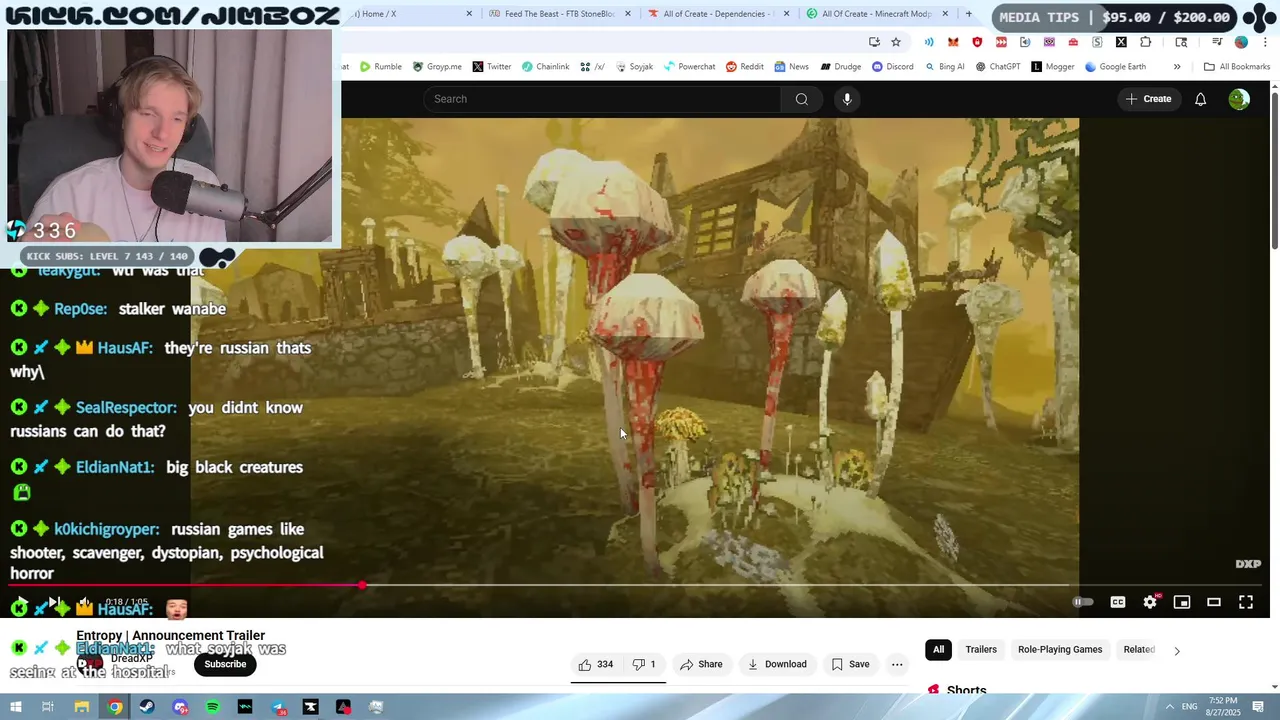Subscribe to the DreadXP channel

225,664
